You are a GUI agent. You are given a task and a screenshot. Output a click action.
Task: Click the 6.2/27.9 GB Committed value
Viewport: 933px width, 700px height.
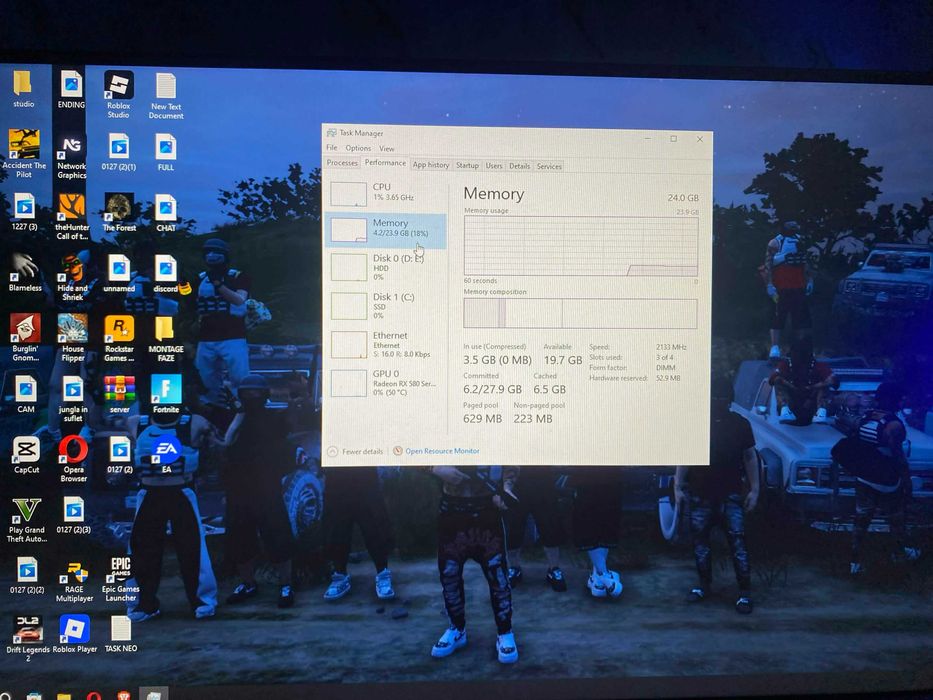(492, 389)
